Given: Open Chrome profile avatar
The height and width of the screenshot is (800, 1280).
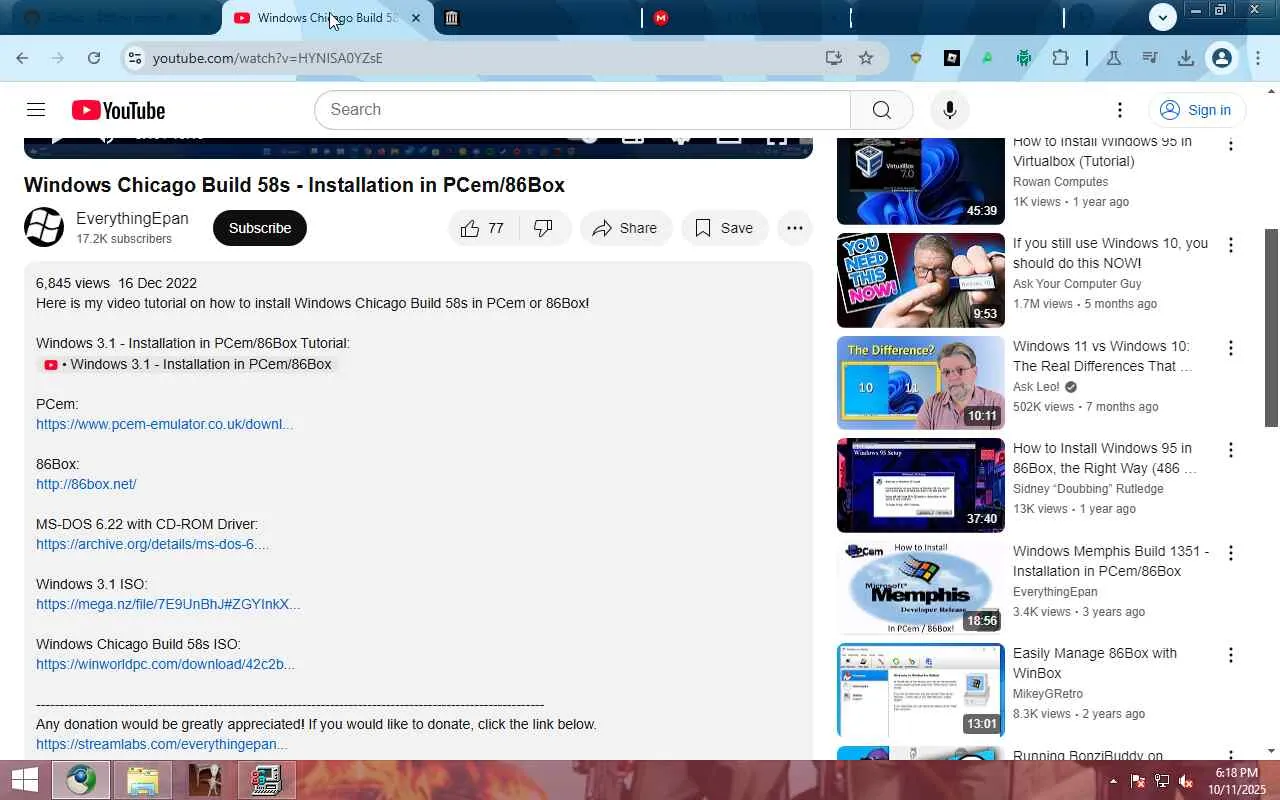Looking at the screenshot, I should click(x=1221, y=58).
